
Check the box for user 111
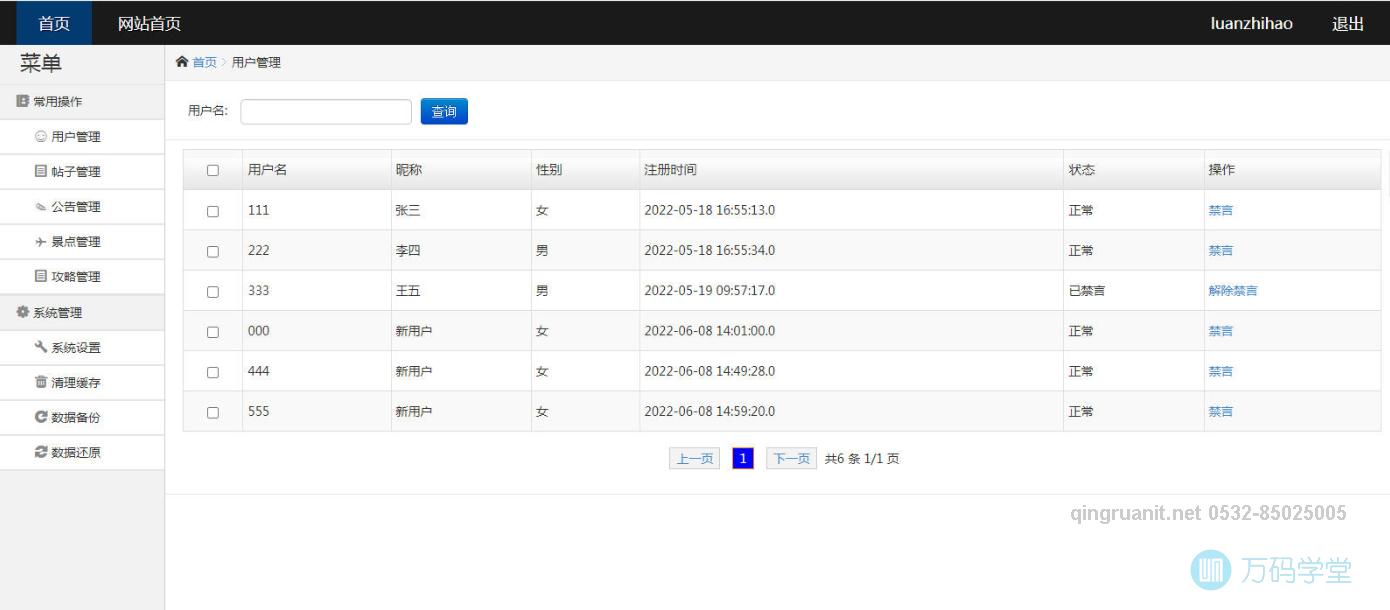[x=213, y=211]
